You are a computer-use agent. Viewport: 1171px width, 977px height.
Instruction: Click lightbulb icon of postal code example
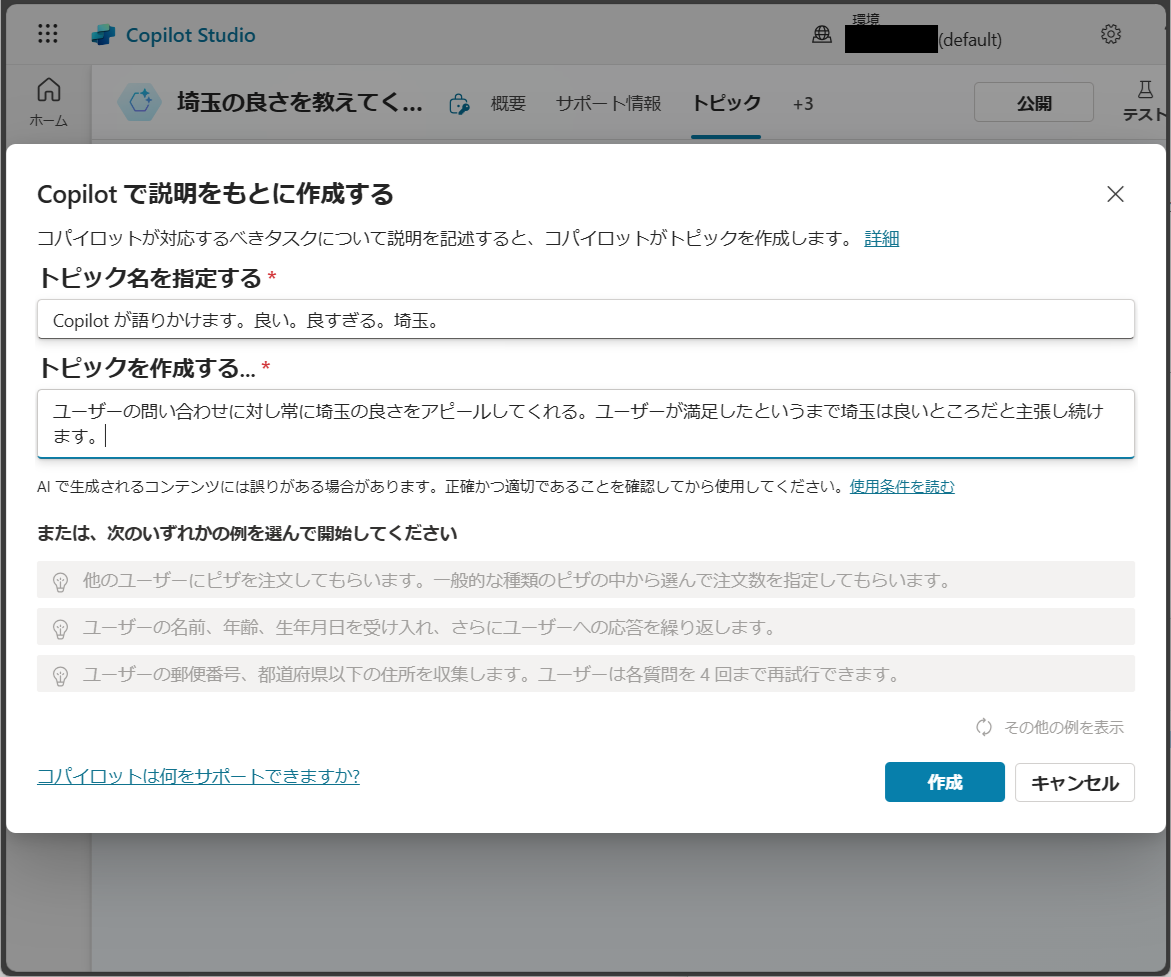(x=60, y=676)
